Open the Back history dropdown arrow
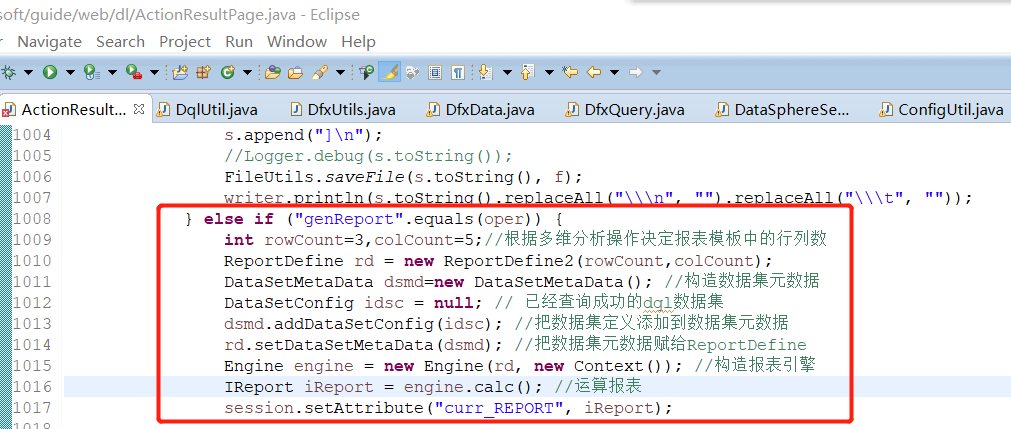1011x429 pixels. click(x=614, y=72)
